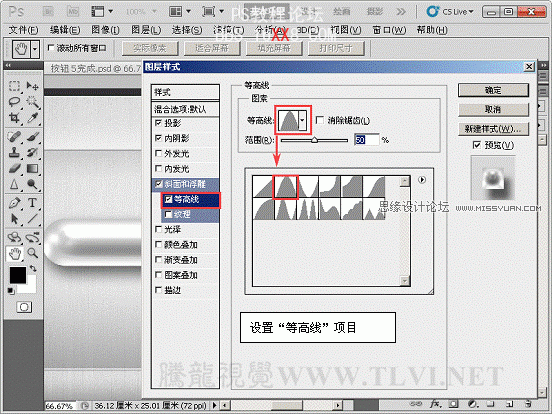552x414 pixels.
Task: Toggle the Inner Shadow (内阴影) checkbox
Action: (158, 138)
